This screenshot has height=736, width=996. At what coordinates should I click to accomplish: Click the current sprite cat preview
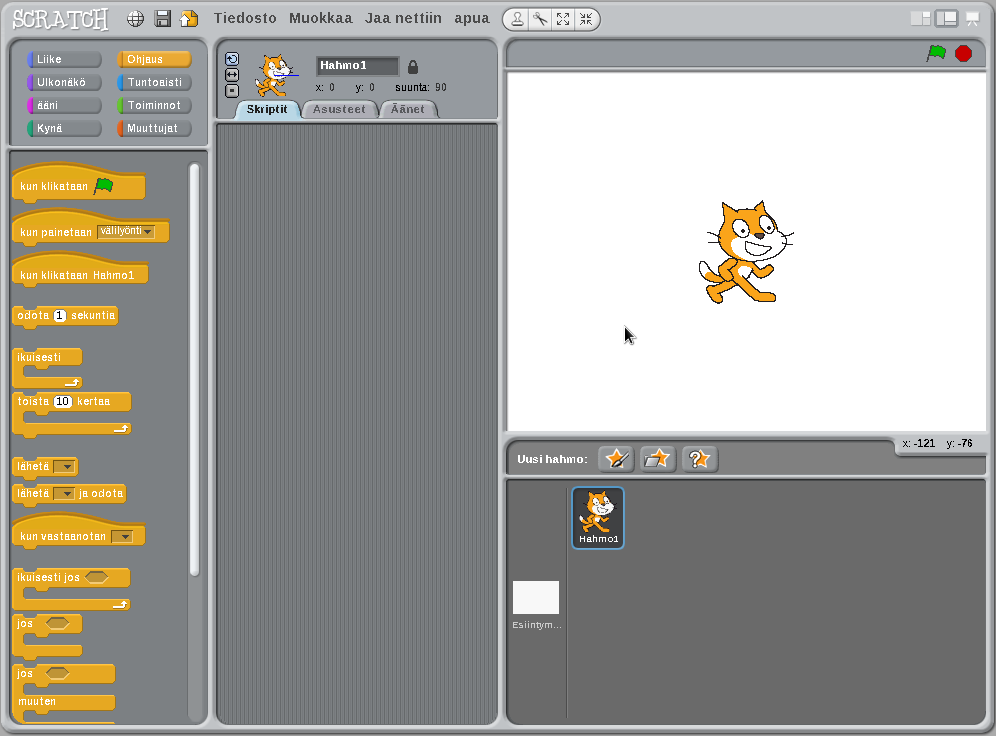(276, 76)
